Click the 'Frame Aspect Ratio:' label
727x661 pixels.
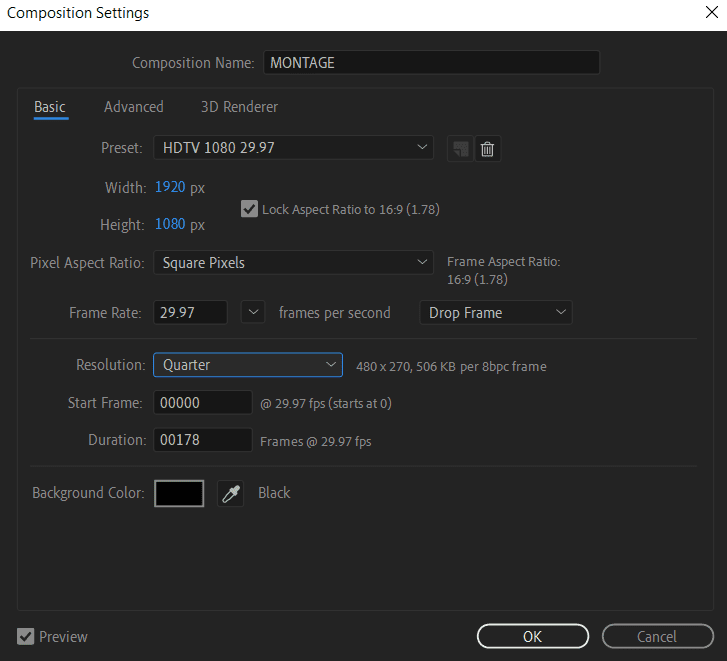(x=504, y=262)
